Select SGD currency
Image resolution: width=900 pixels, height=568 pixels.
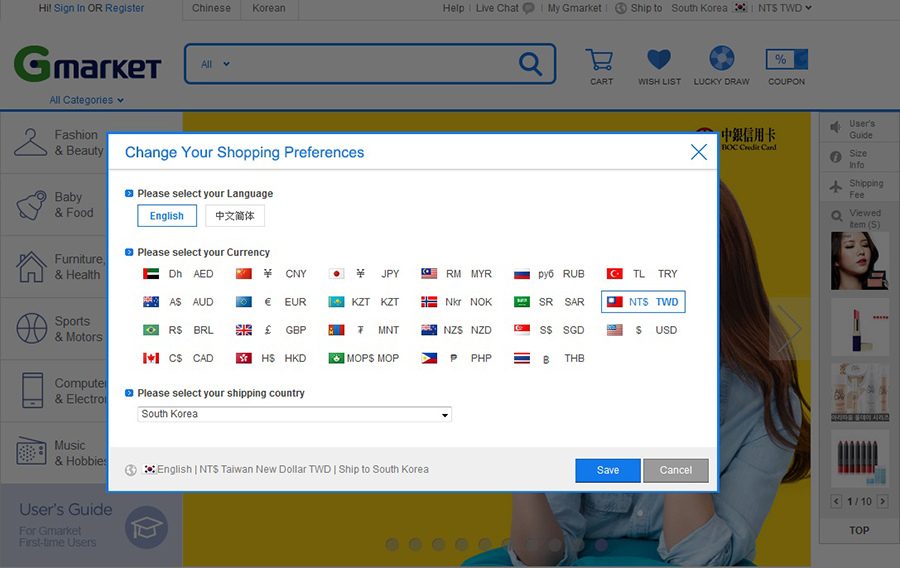coord(549,330)
